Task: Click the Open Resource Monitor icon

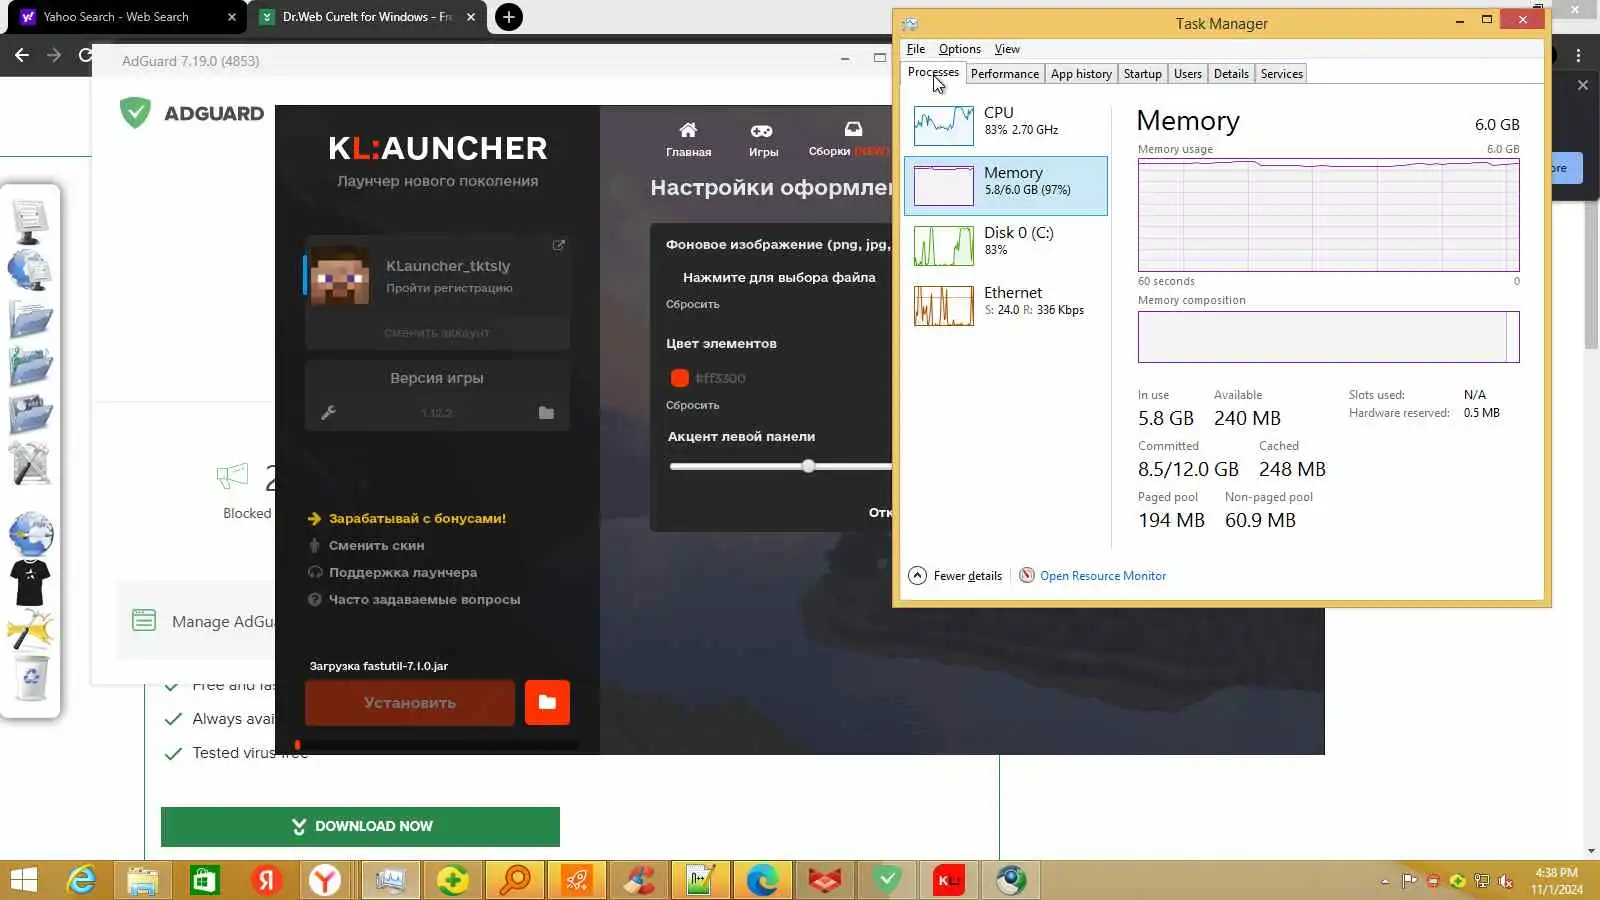Action: 1027,575
